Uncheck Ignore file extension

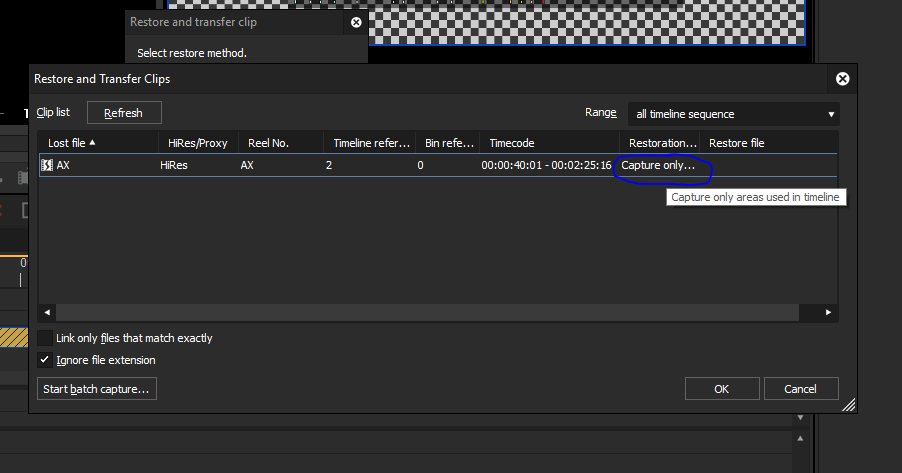[x=45, y=360]
